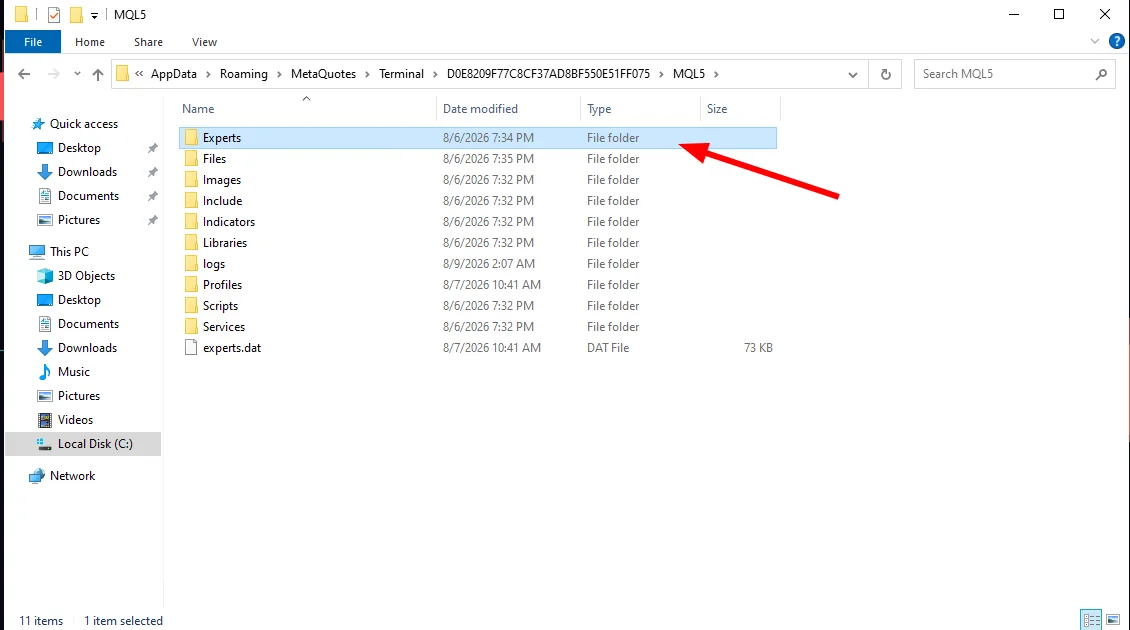Open the address bar history dropdown

853,74
